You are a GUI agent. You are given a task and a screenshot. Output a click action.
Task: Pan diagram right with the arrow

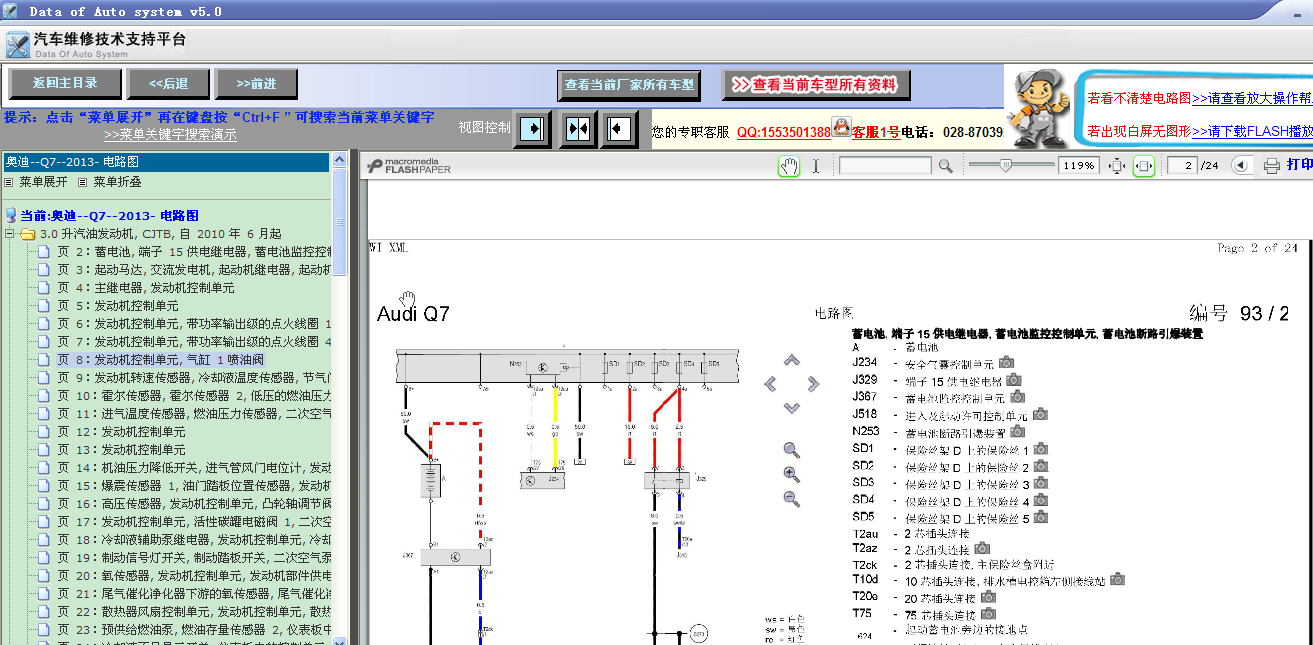tap(813, 384)
